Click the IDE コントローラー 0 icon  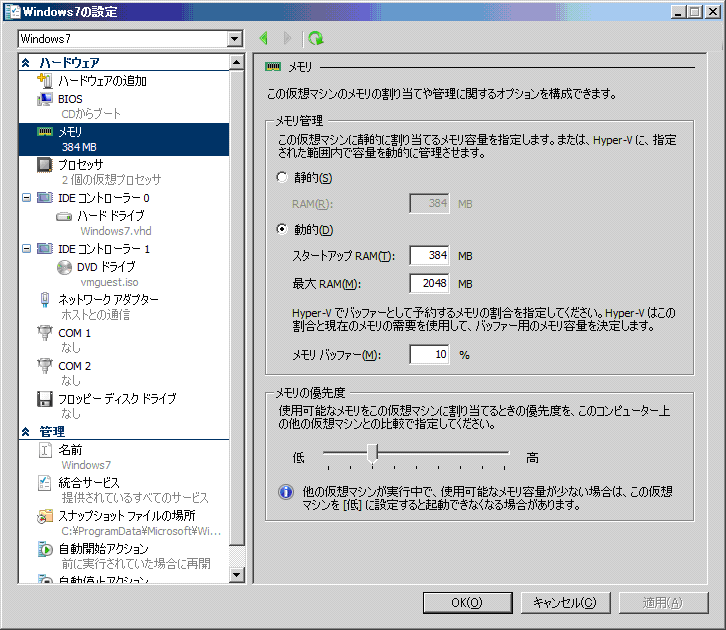44,198
